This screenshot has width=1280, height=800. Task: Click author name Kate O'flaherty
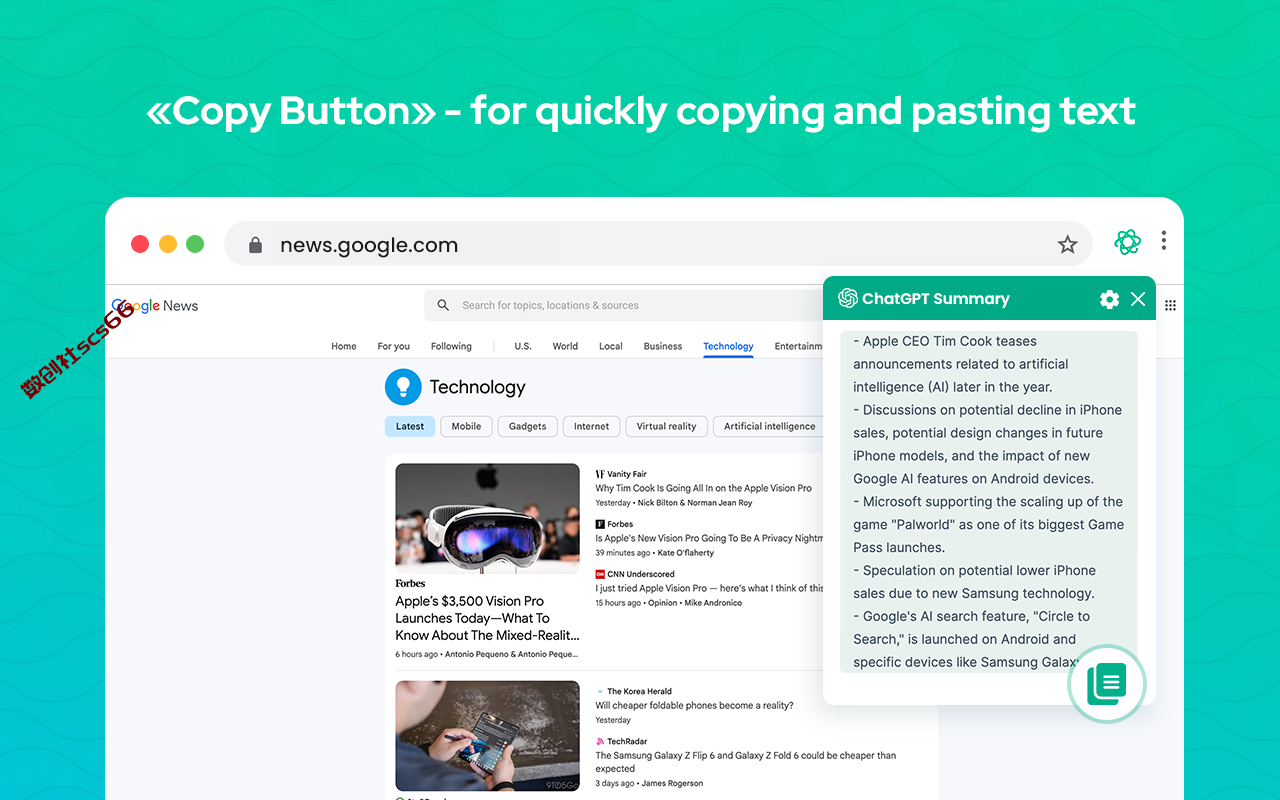(x=685, y=553)
